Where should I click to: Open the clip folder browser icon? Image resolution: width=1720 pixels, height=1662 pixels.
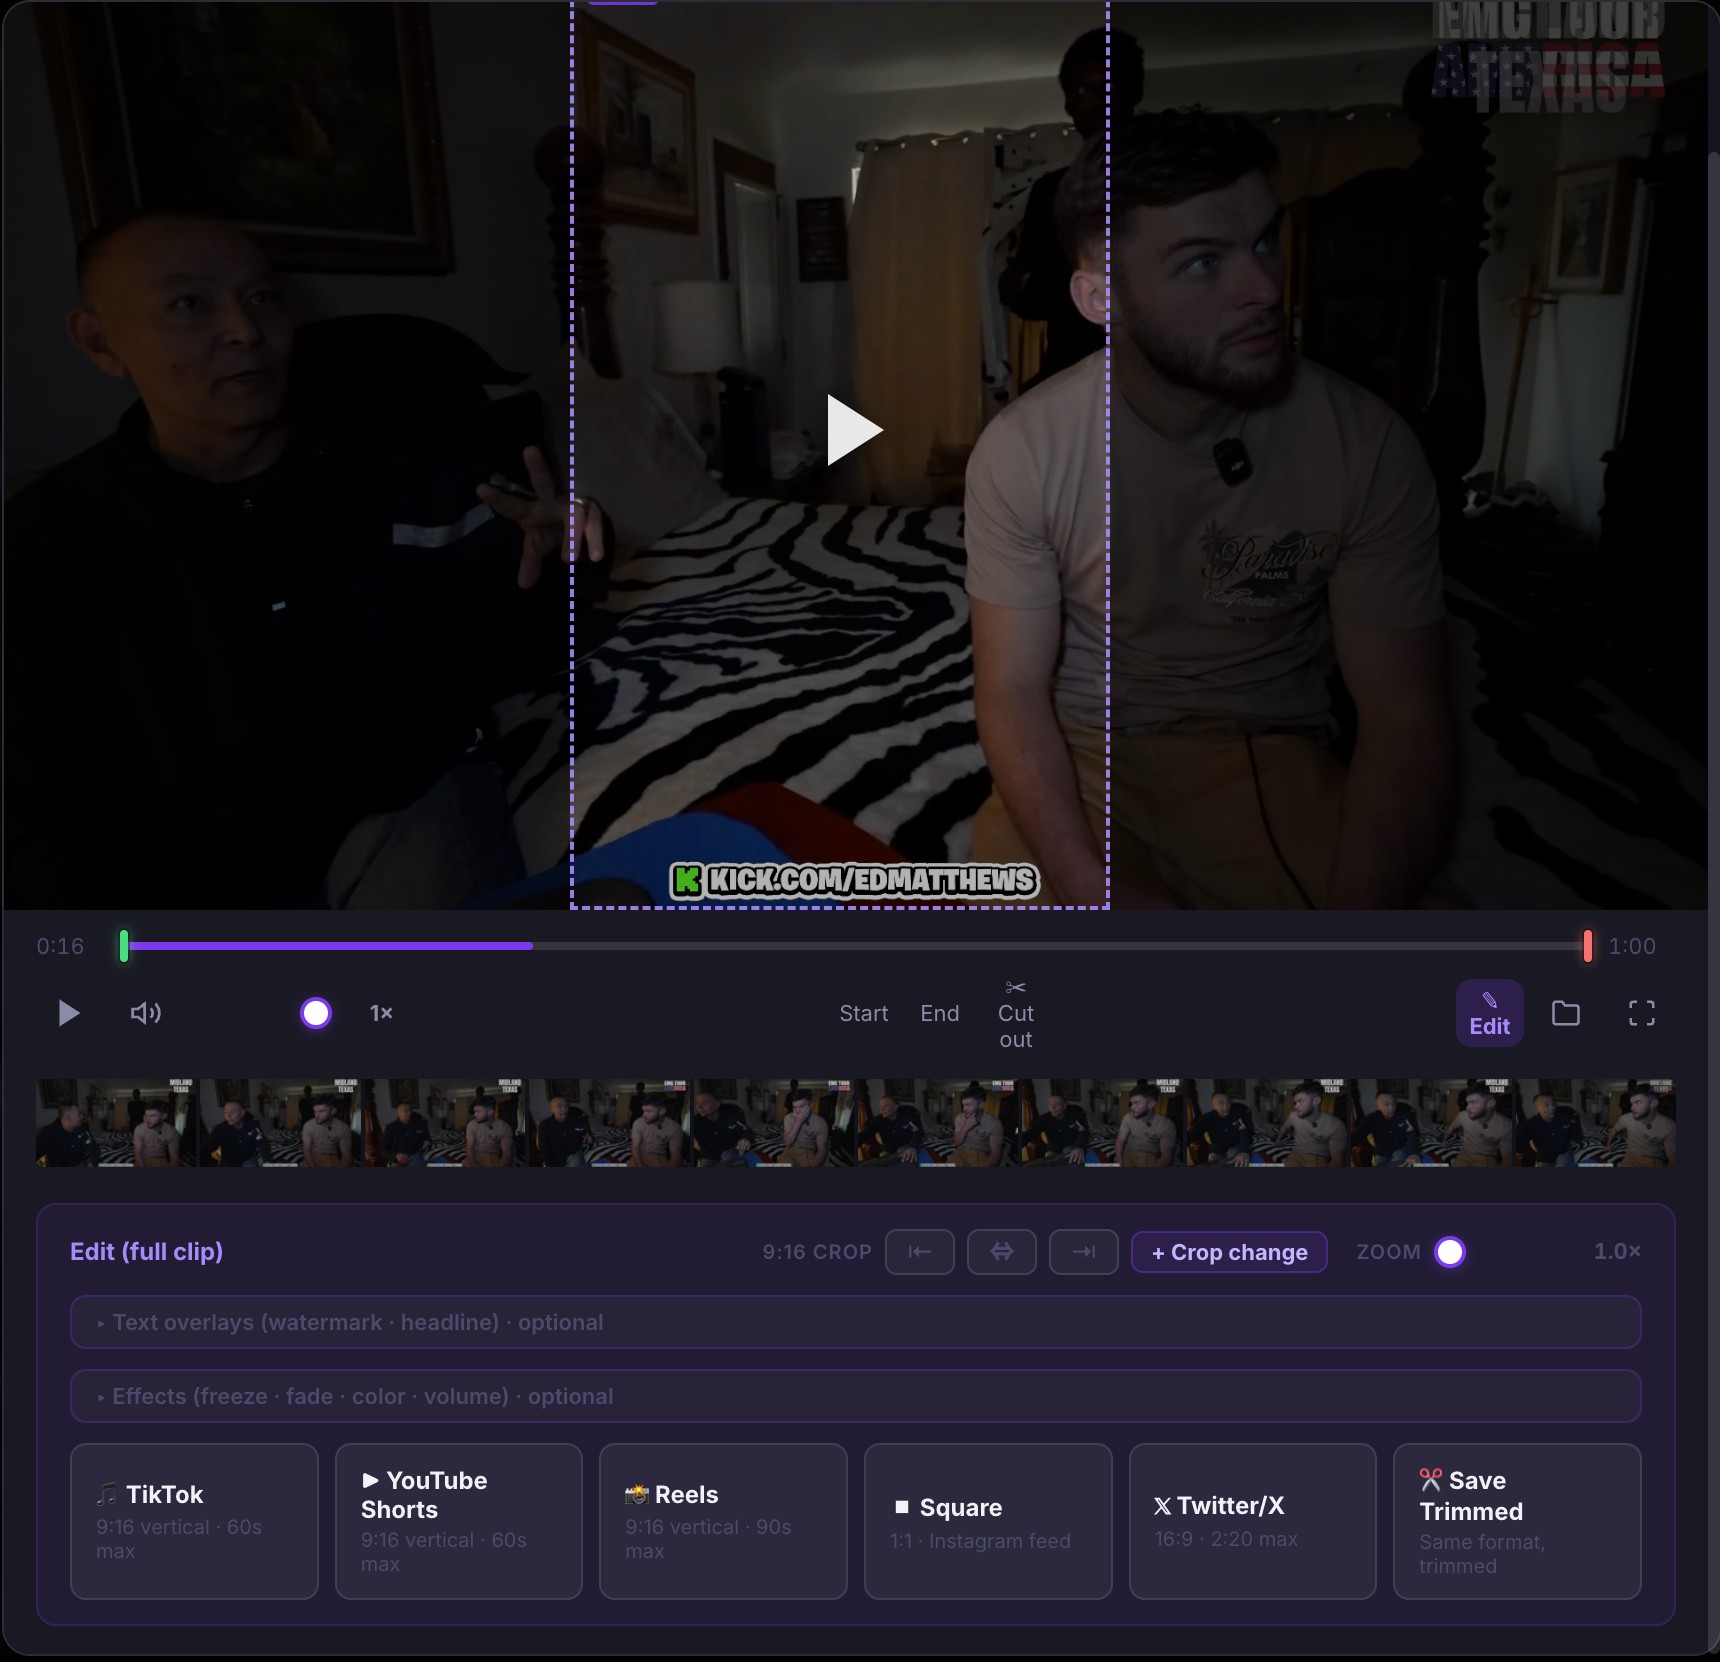coord(1565,1013)
